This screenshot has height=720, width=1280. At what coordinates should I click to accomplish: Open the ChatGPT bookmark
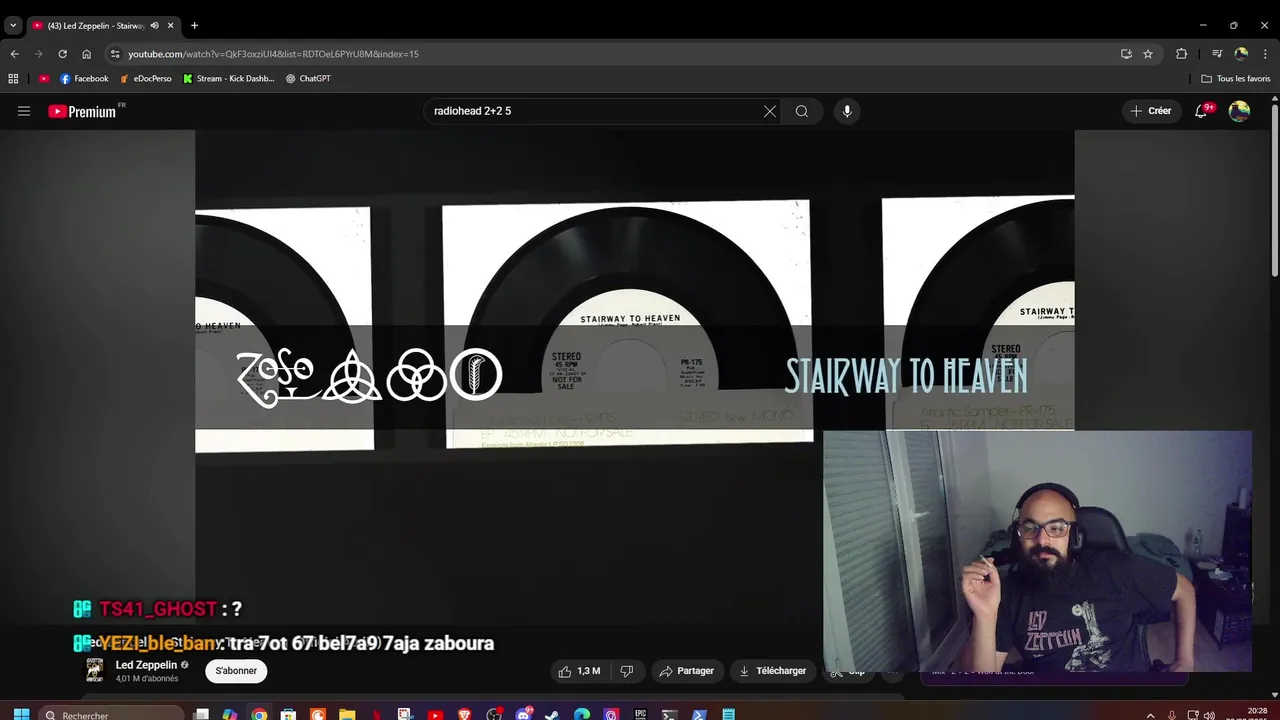point(308,78)
